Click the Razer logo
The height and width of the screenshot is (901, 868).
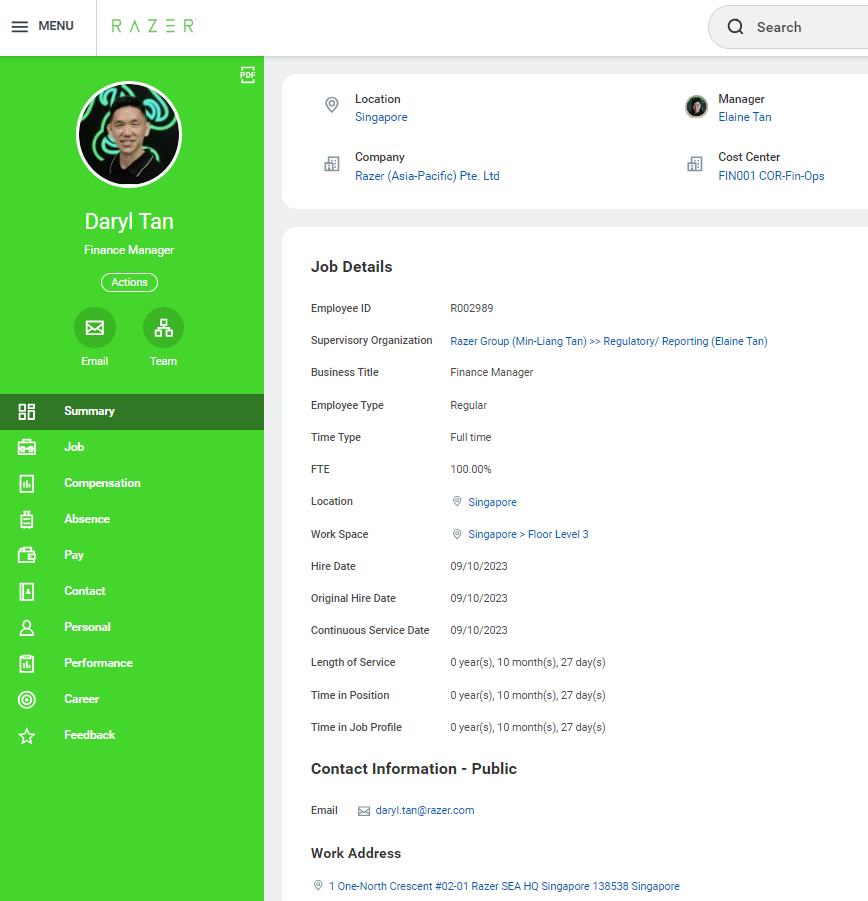pos(154,26)
